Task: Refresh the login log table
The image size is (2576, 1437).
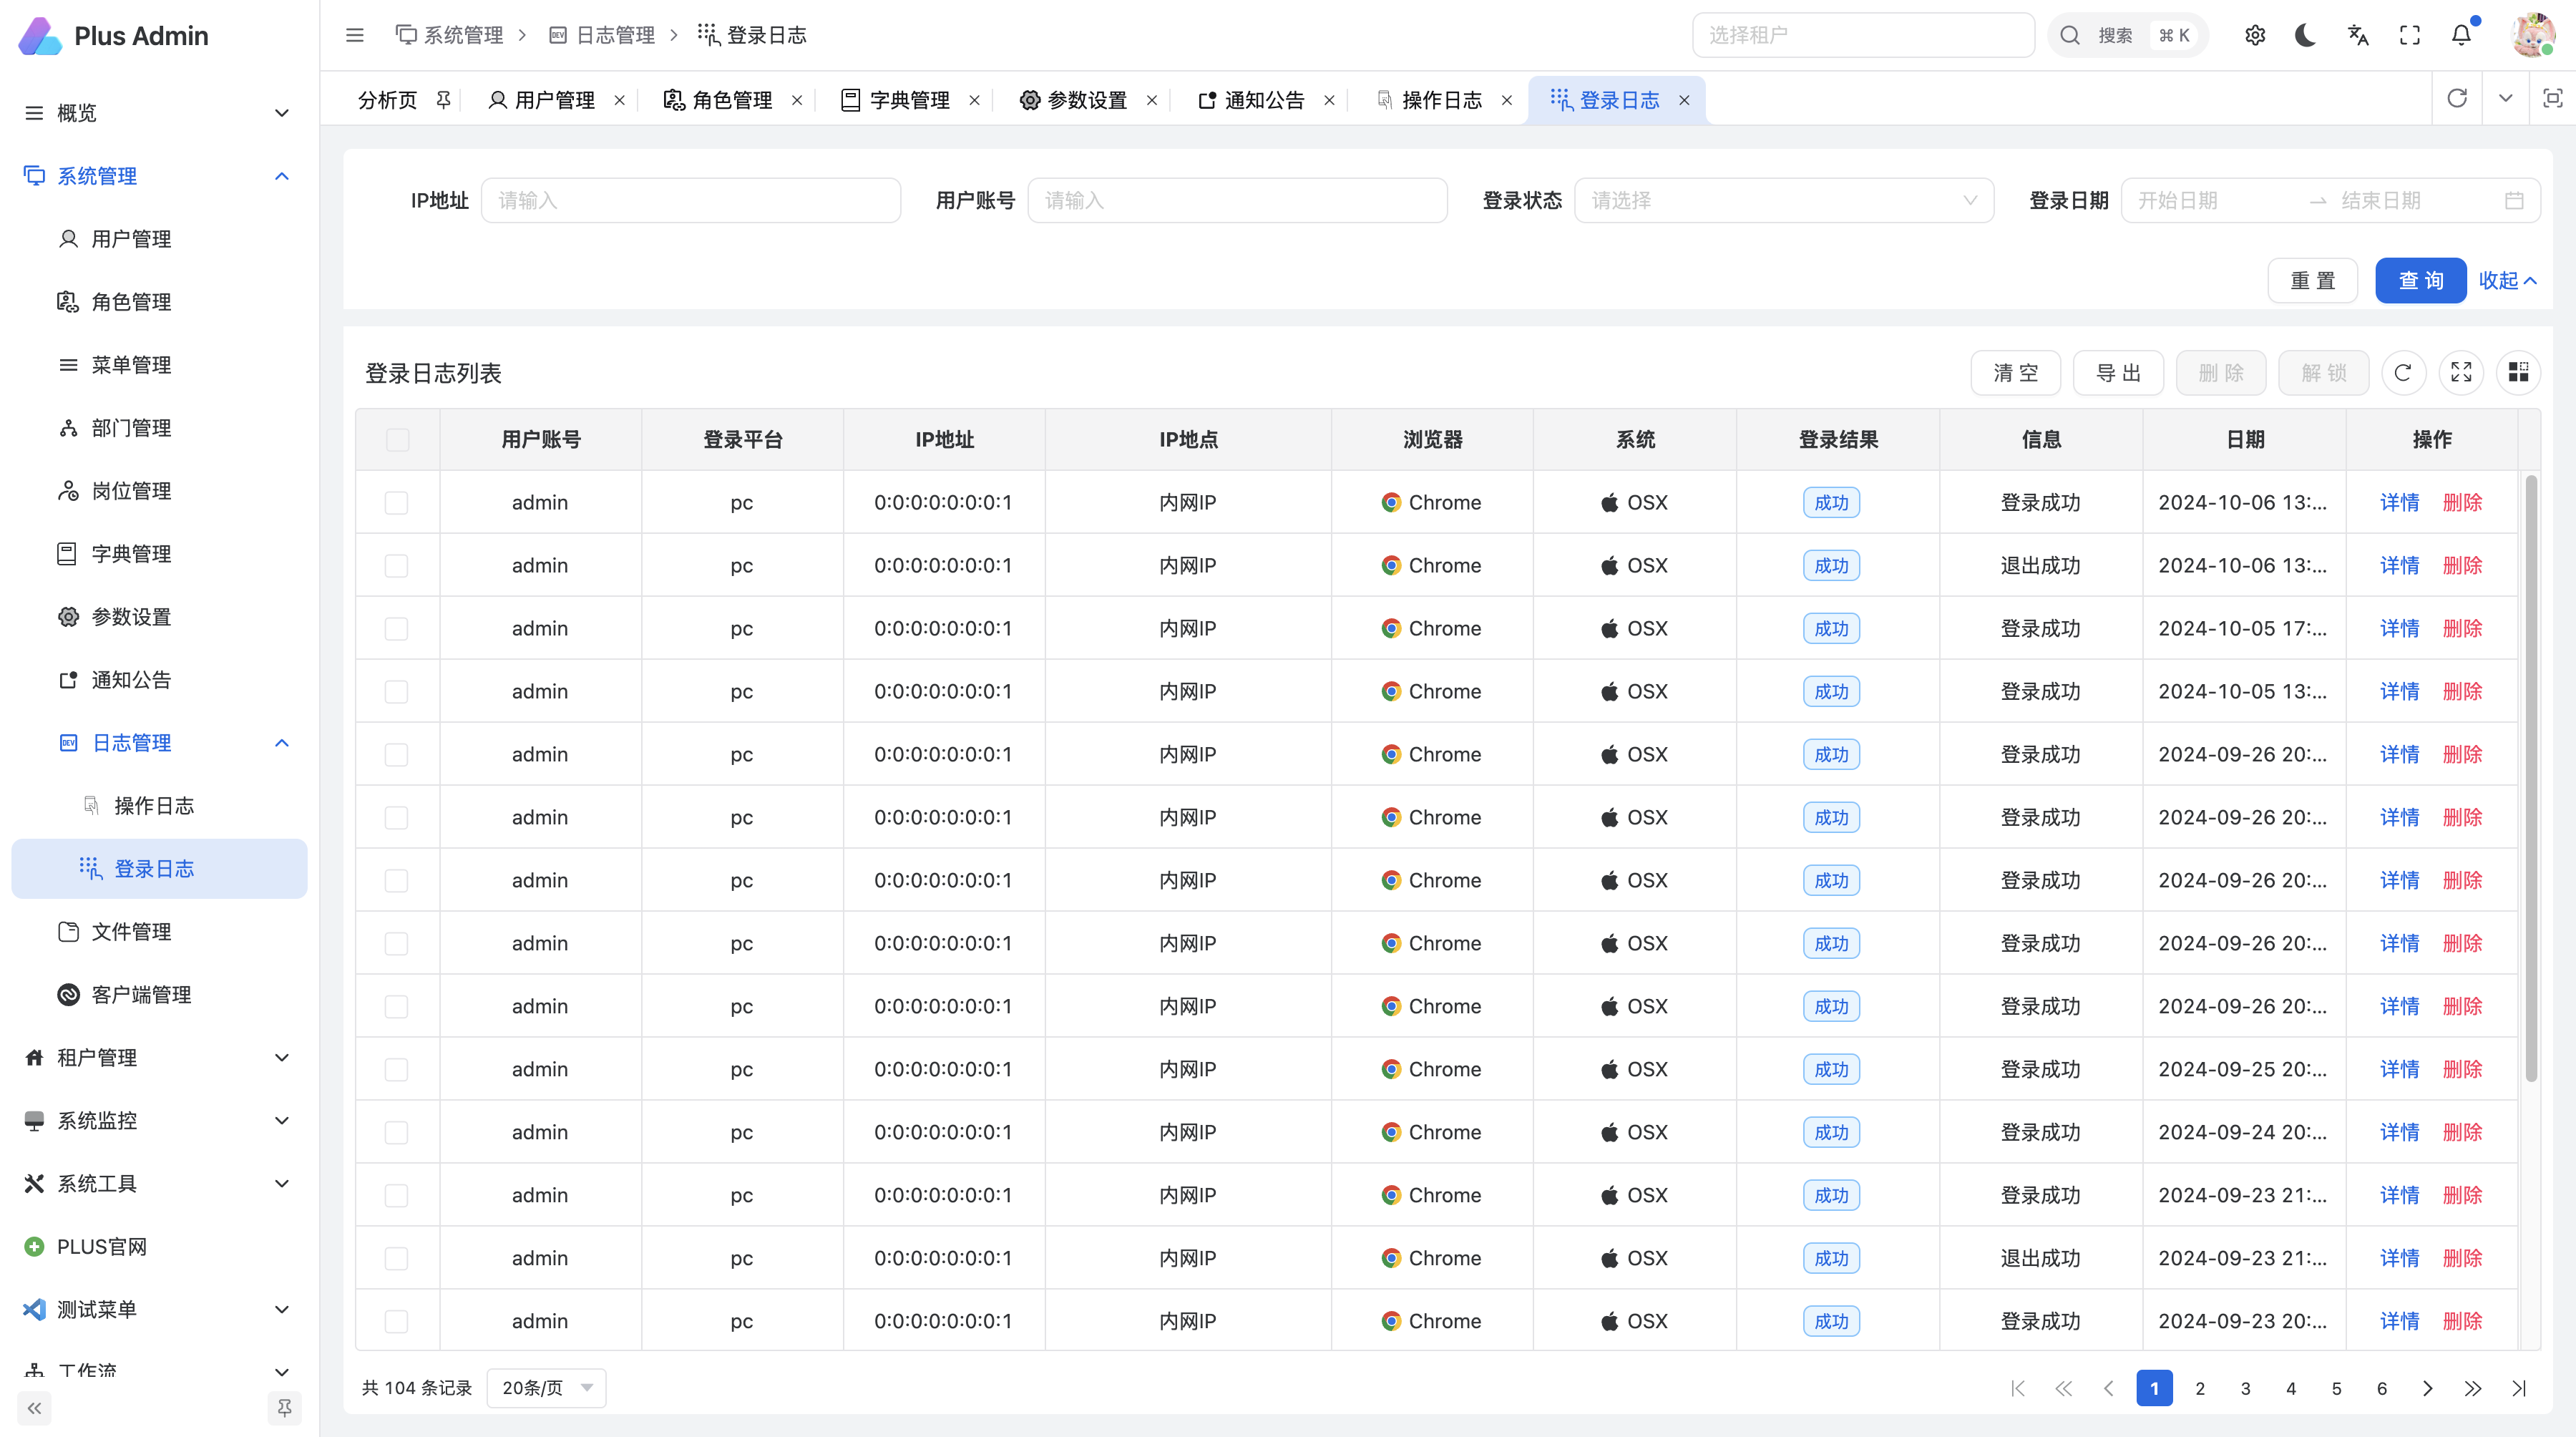Action: 2403,373
